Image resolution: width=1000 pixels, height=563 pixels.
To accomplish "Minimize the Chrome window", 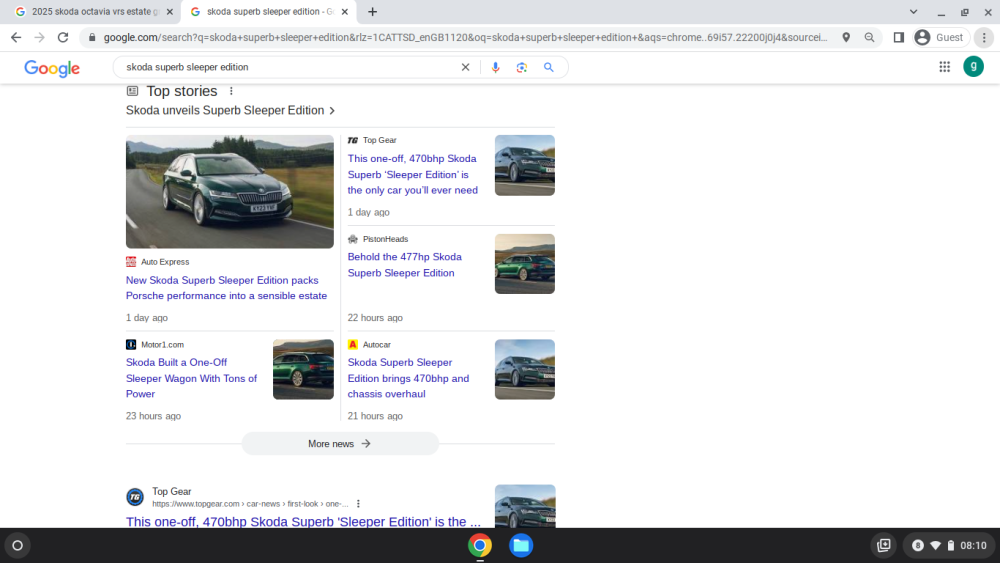I will [941, 11].
